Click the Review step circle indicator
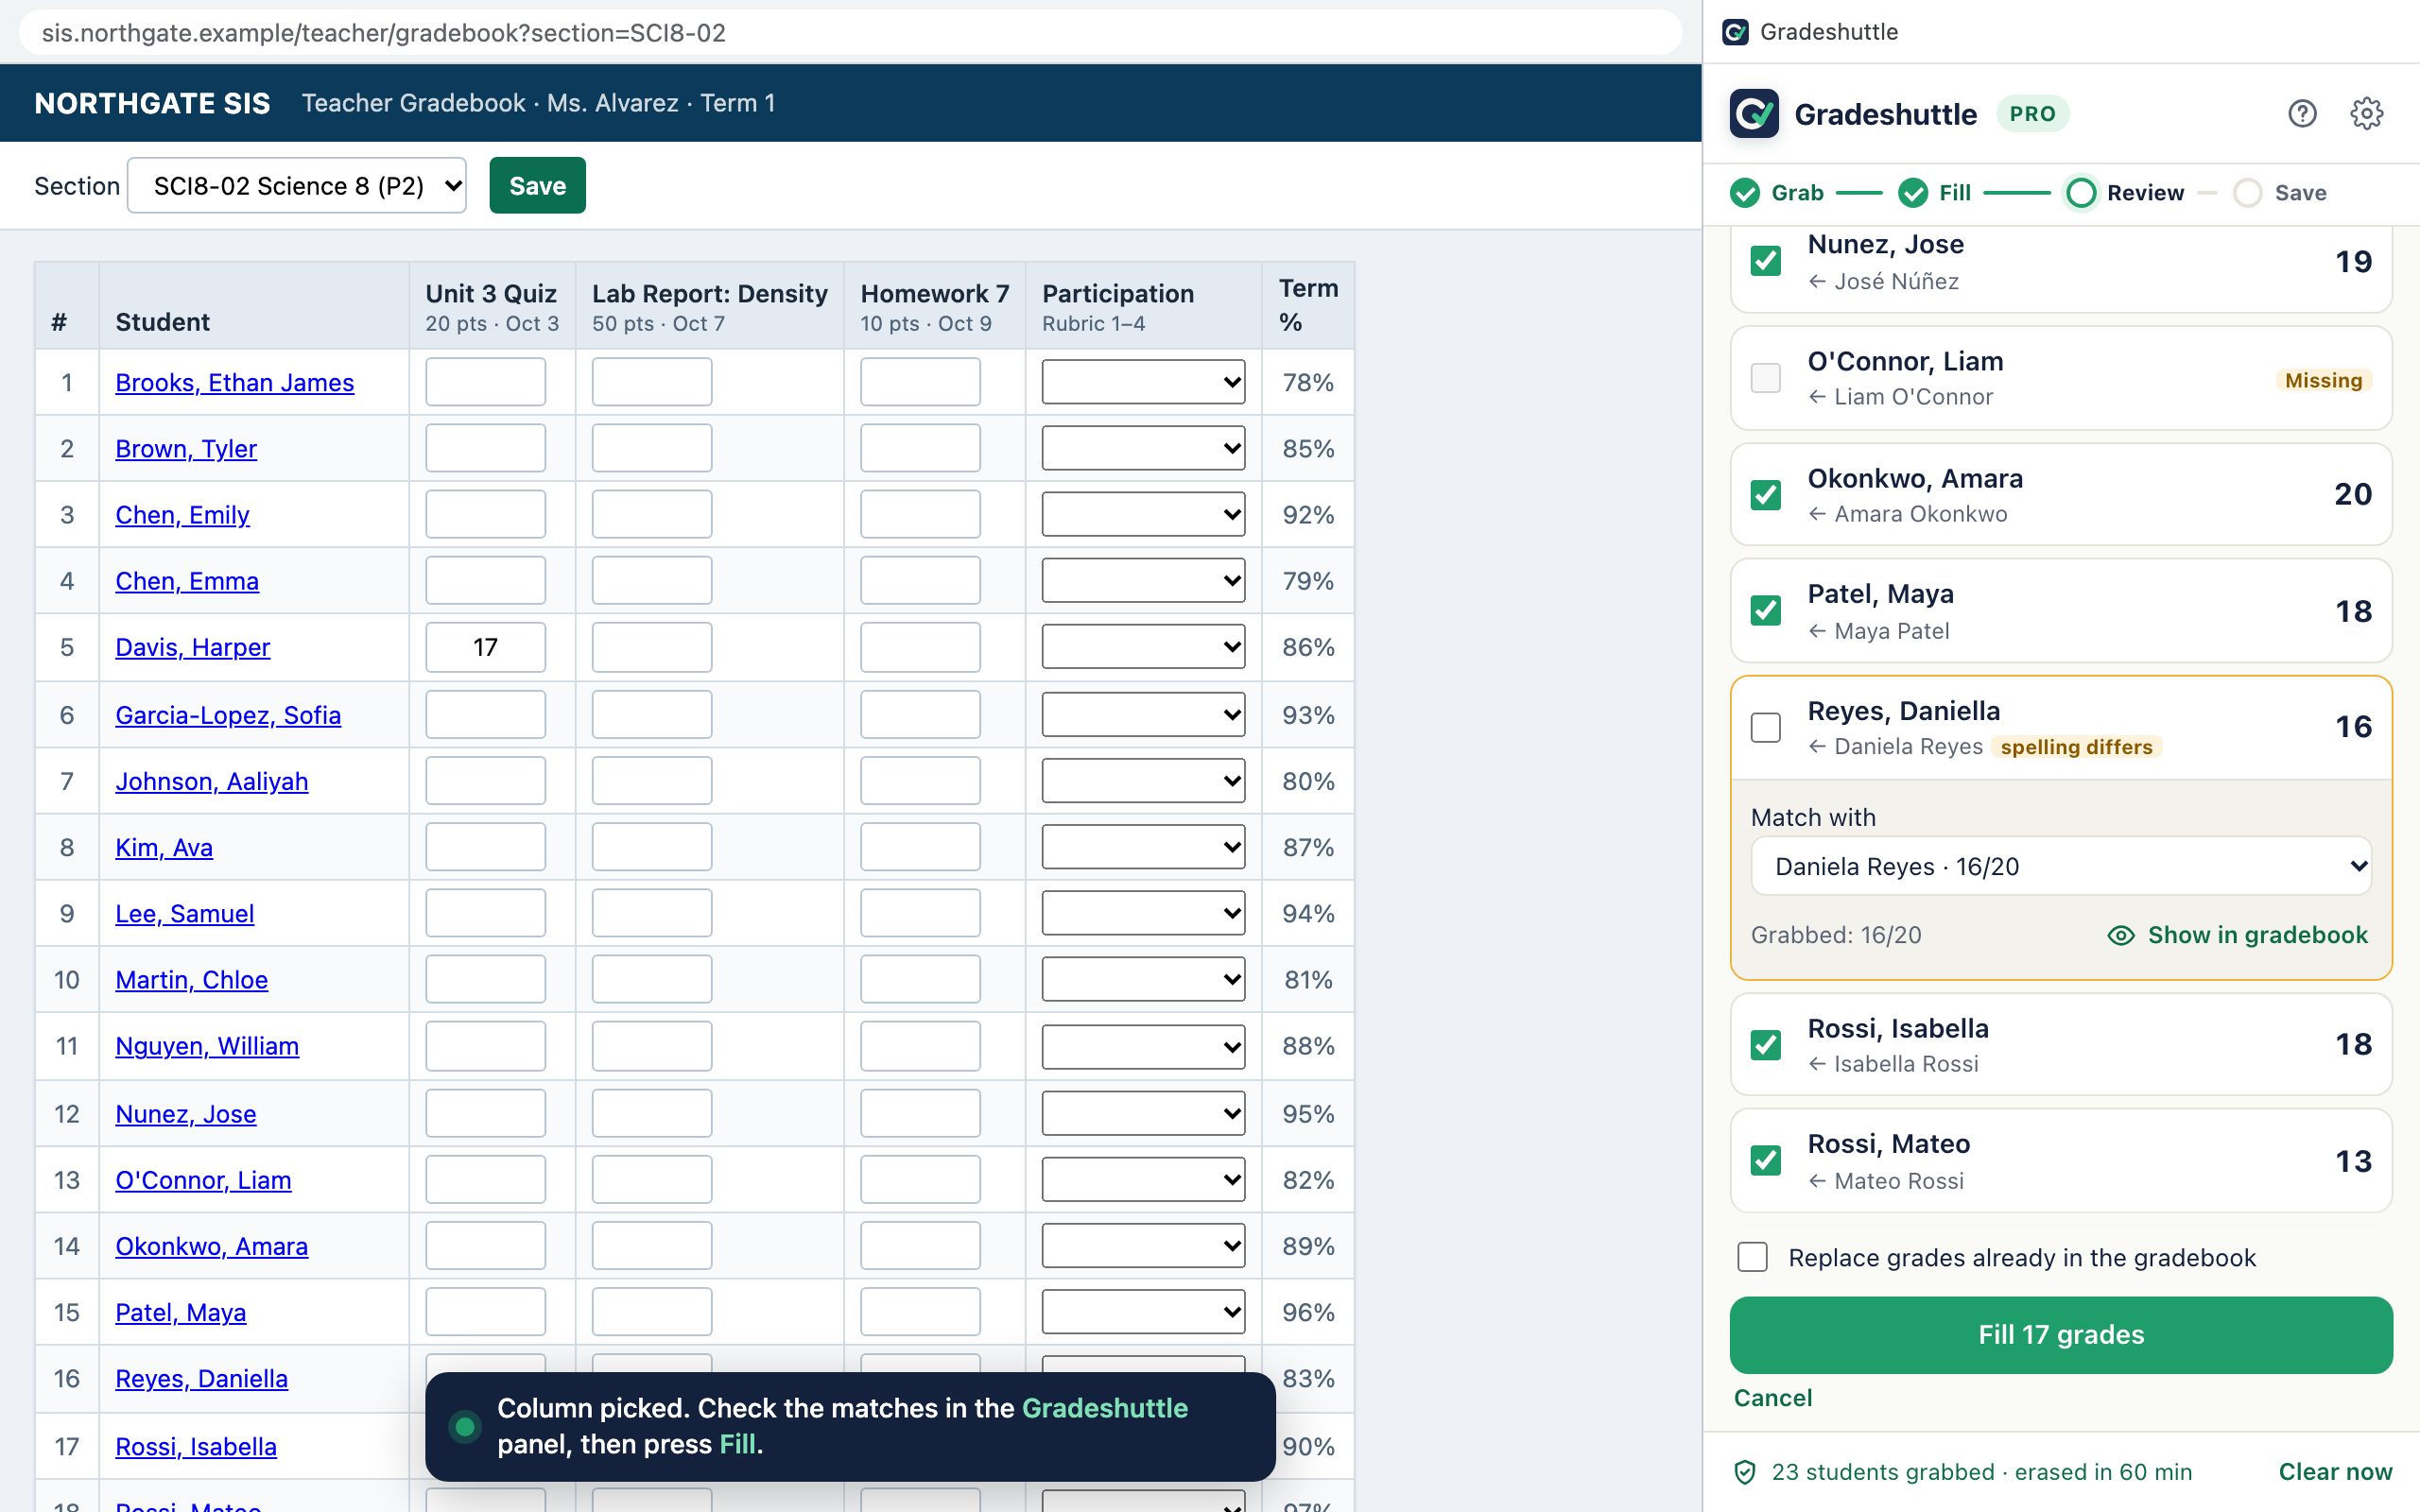Screen dimensions: 2420x1512 (x=2081, y=193)
